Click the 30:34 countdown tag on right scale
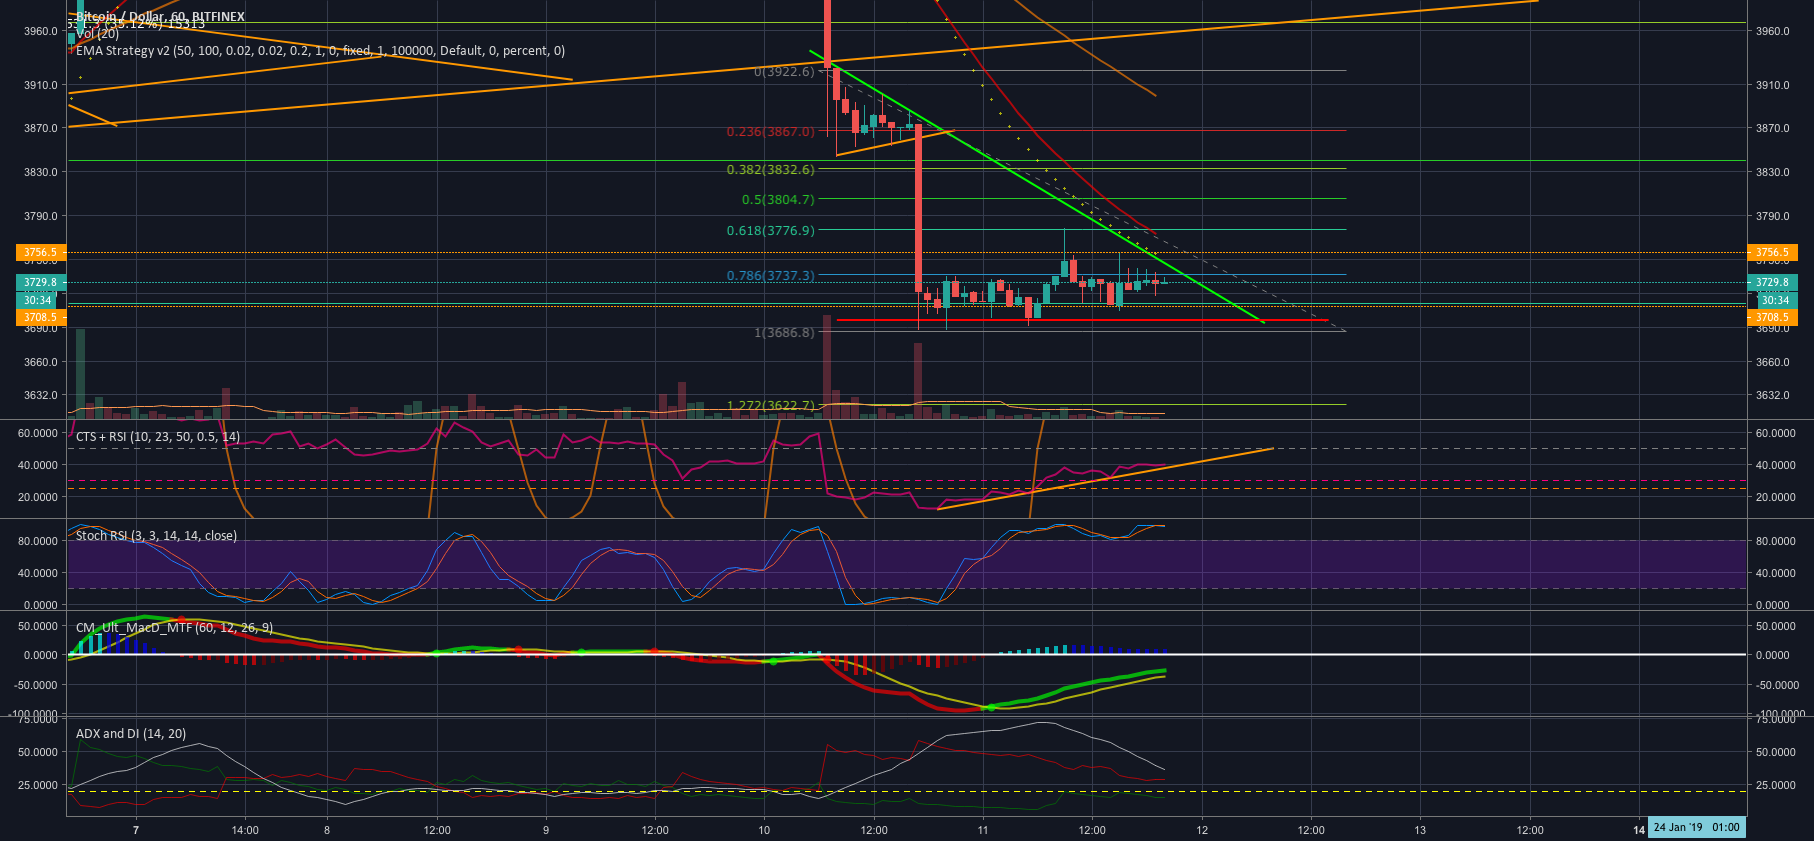This screenshot has width=1814, height=841. [1775, 300]
